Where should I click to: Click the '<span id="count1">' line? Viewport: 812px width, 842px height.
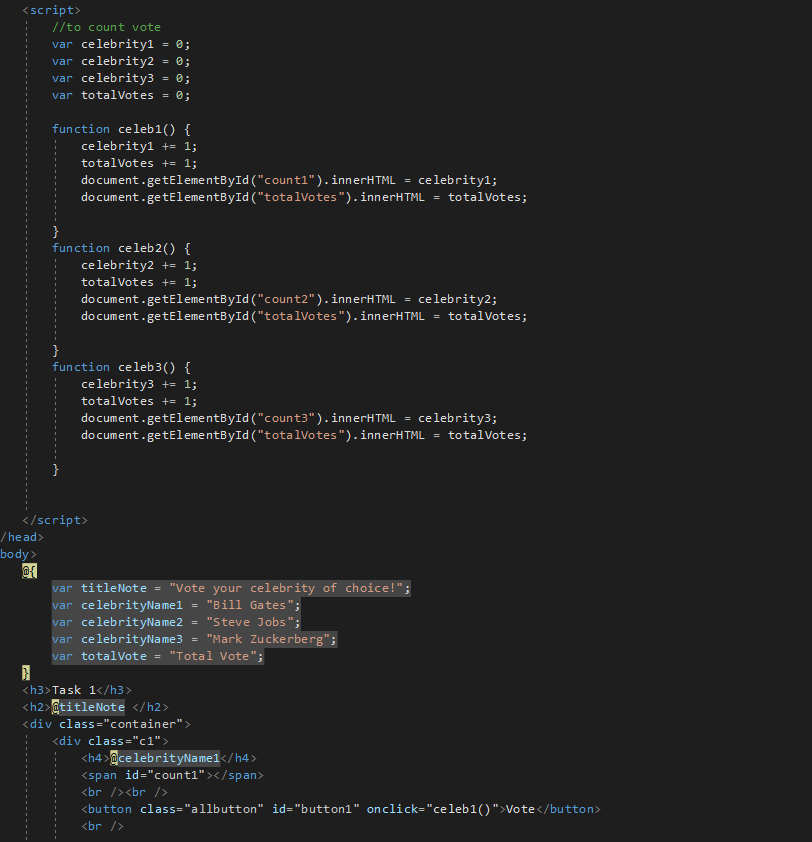coord(172,775)
